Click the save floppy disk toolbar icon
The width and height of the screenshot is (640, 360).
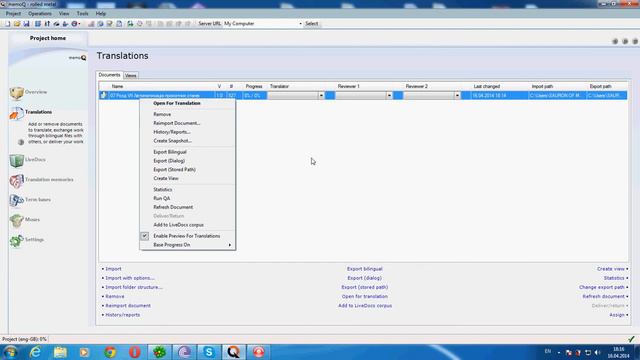pyautogui.click(x=26, y=24)
